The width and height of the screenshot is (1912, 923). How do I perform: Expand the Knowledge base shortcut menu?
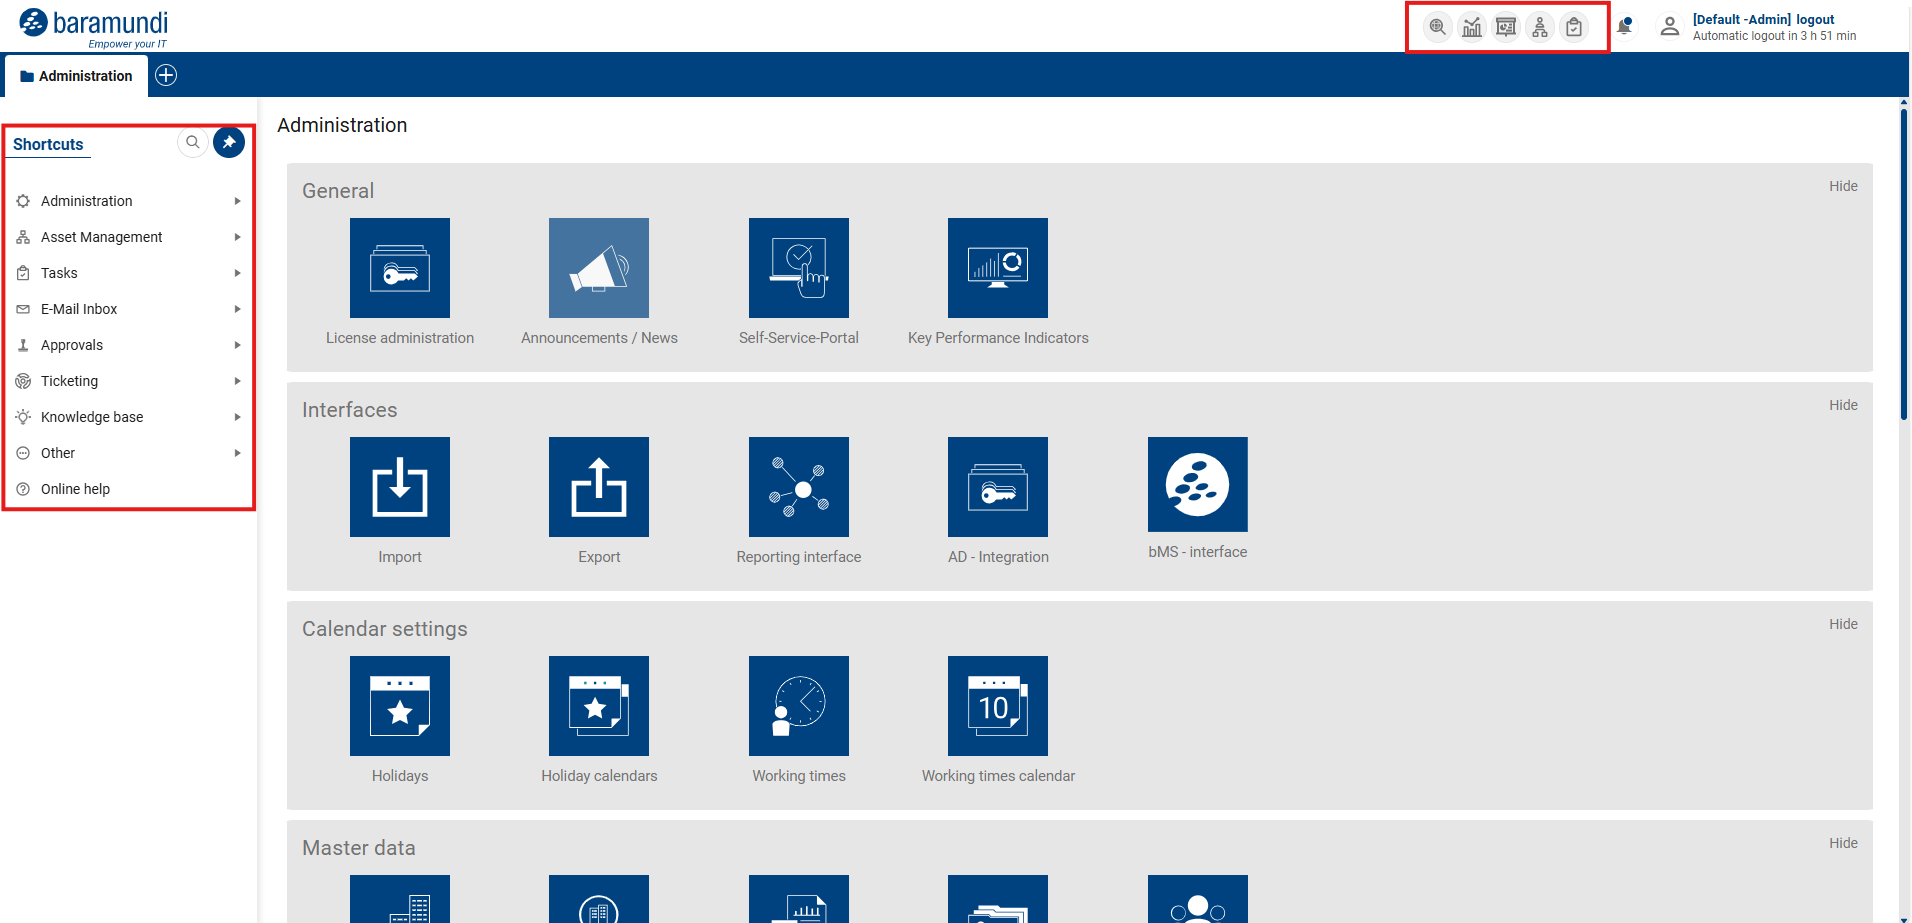[91, 417]
